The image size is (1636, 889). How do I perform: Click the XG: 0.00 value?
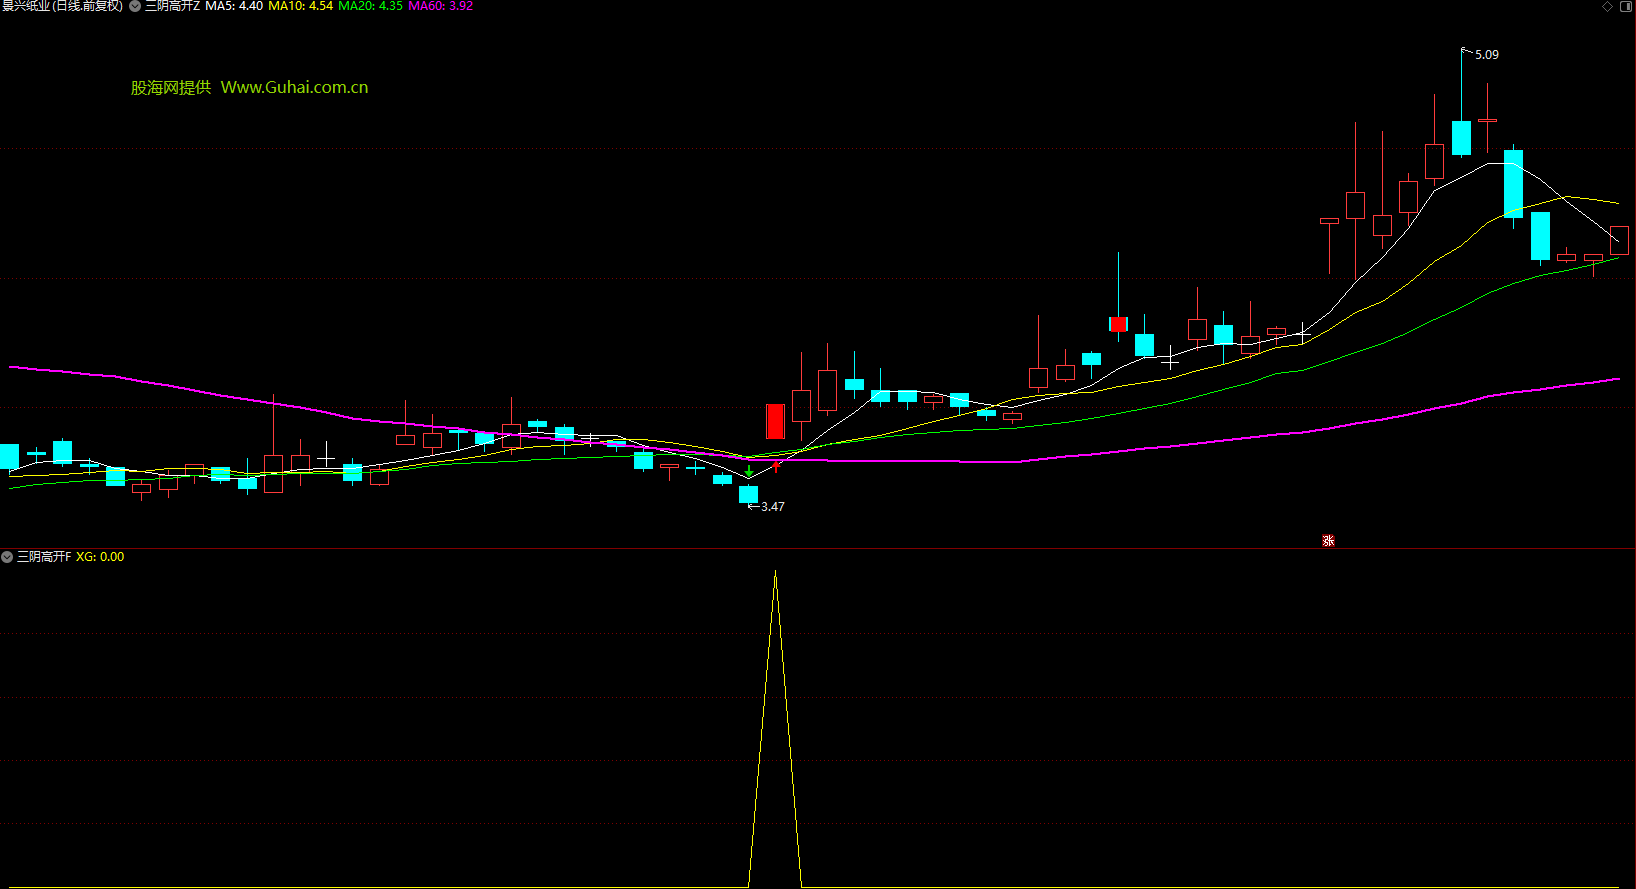pos(100,557)
